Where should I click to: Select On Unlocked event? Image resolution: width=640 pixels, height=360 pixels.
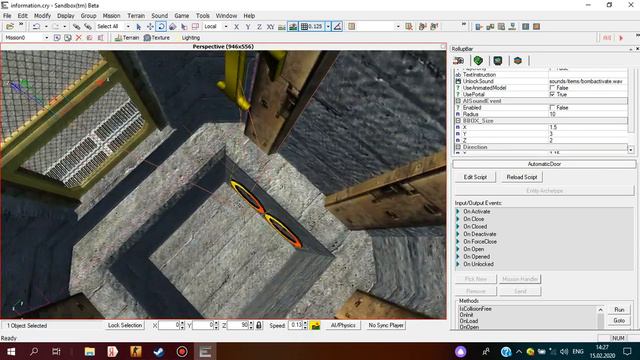(478, 264)
